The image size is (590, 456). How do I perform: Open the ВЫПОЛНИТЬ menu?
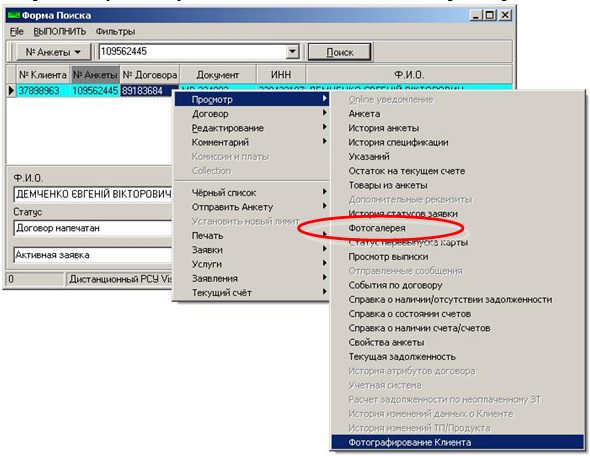tap(60, 32)
